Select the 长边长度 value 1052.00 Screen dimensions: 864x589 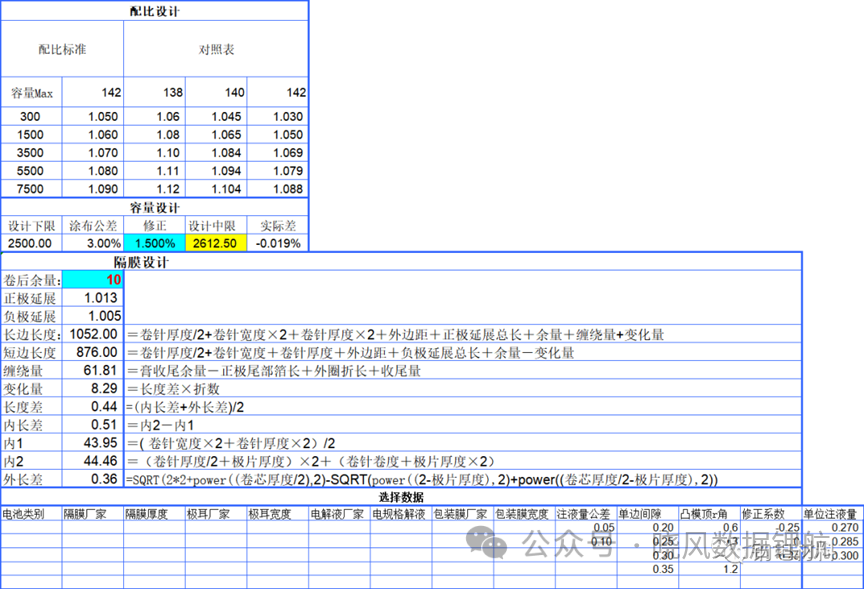pos(93,334)
